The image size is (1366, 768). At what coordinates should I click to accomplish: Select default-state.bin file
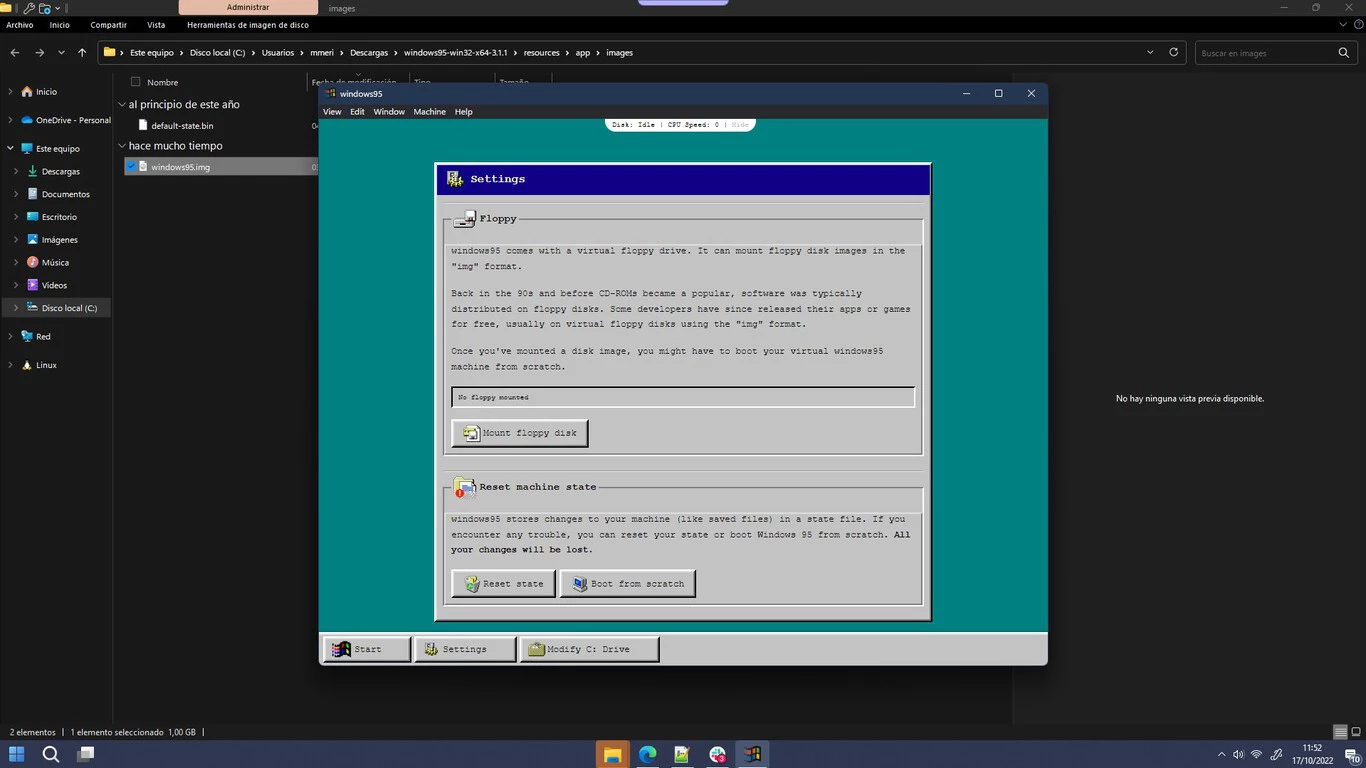tap(182, 126)
